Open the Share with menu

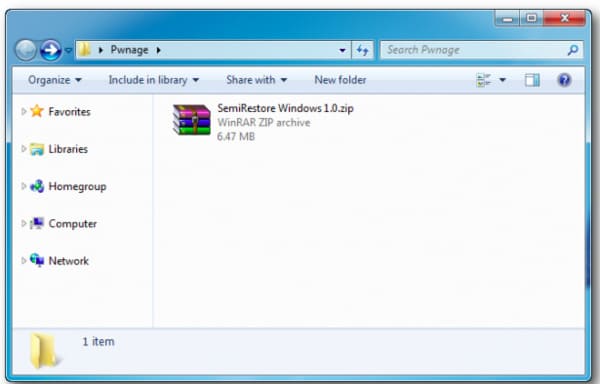click(x=256, y=80)
